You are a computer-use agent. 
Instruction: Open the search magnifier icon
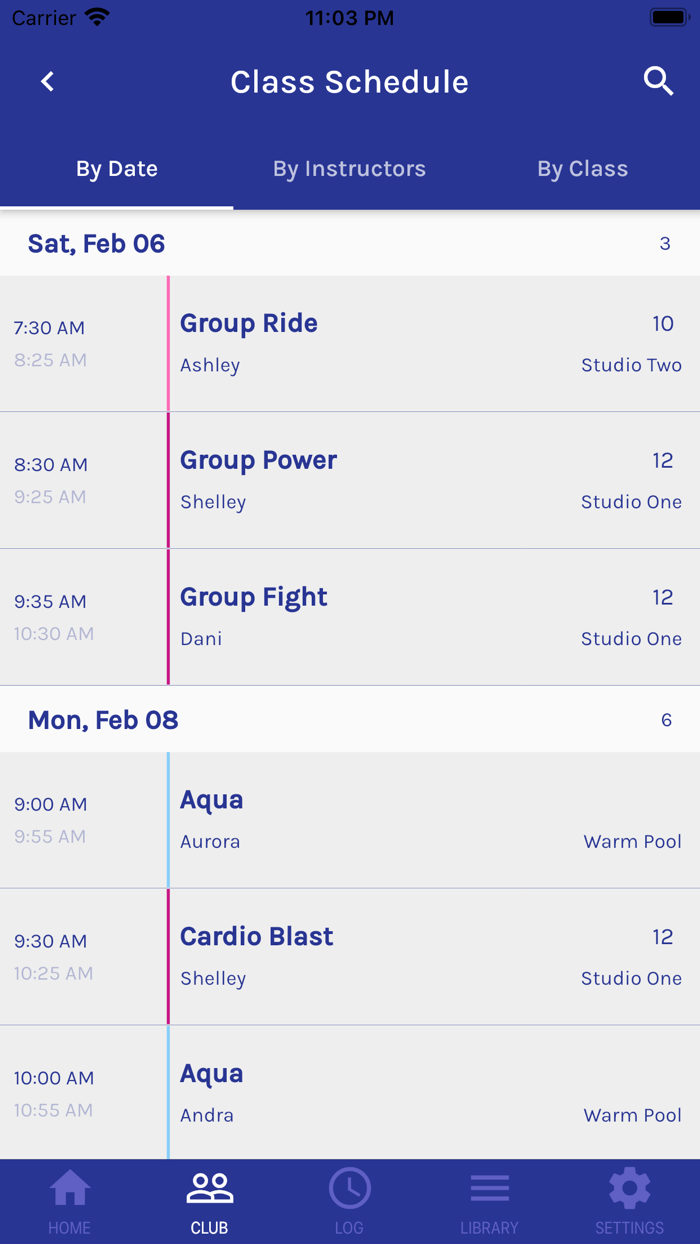(658, 82)
